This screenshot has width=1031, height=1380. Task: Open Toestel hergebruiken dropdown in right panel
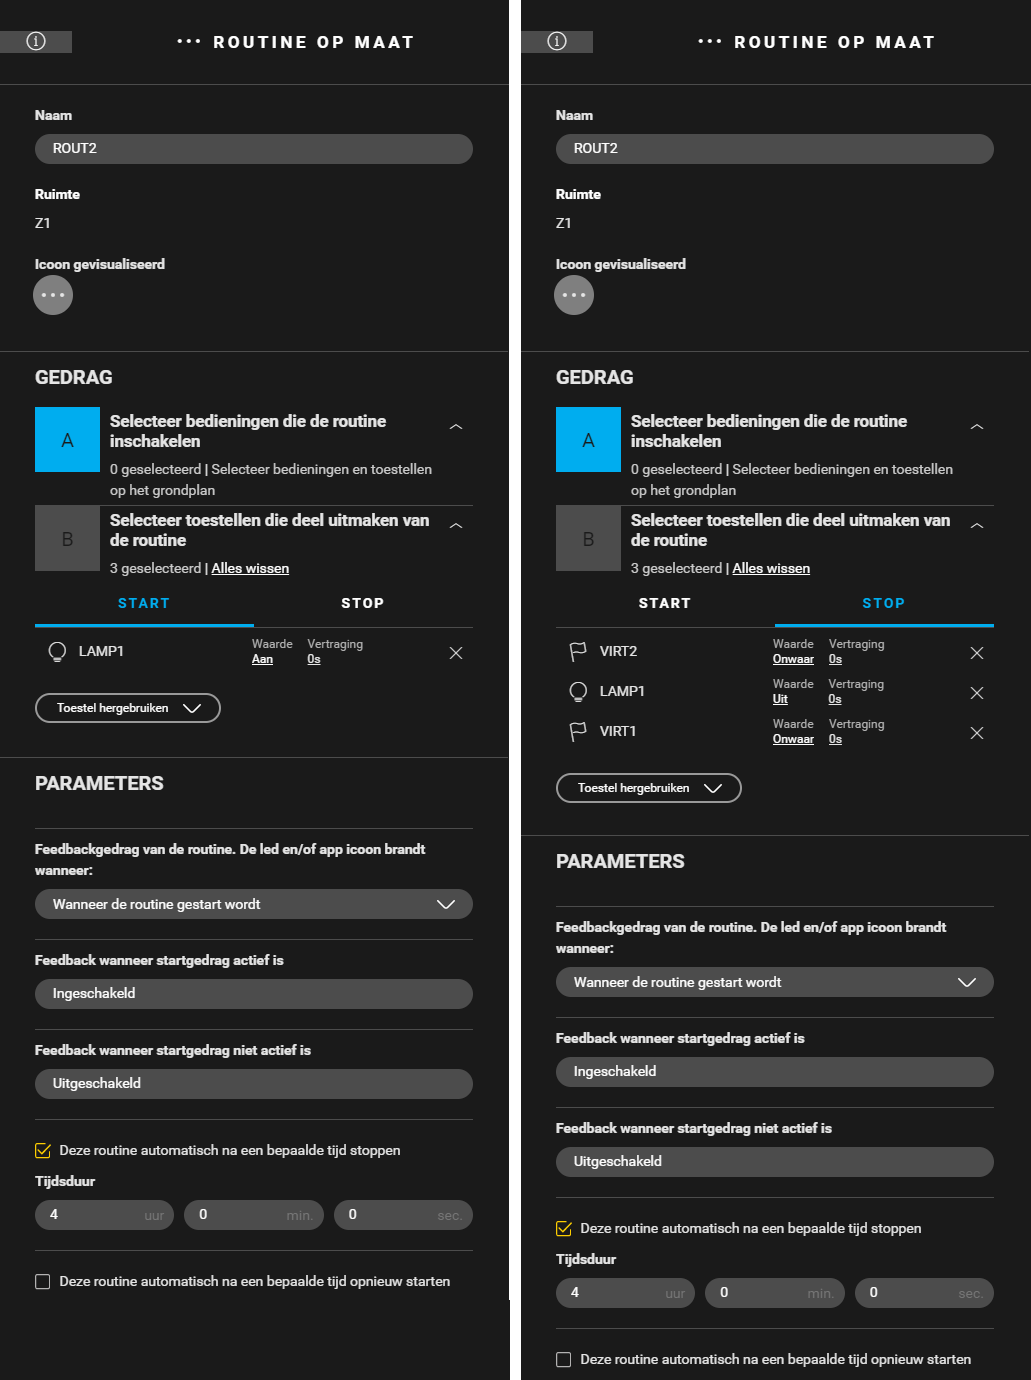tap(649, 788)
